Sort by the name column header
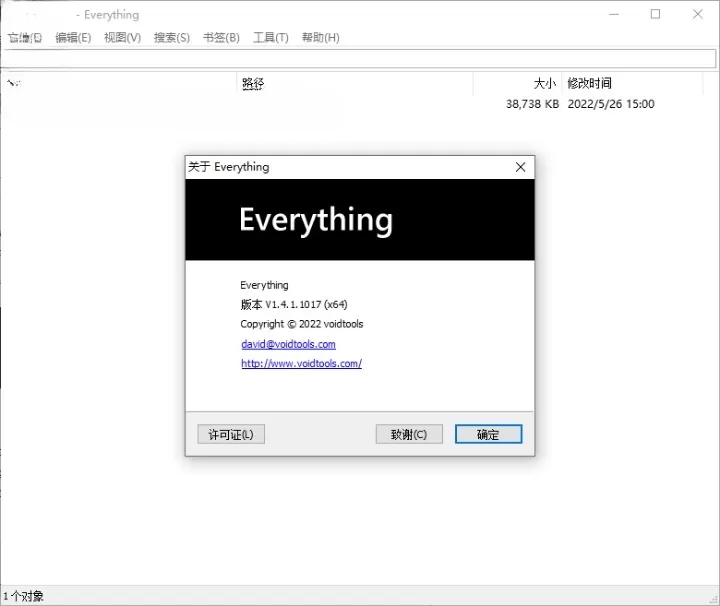 pyautogui.click(x=118, y=84)
